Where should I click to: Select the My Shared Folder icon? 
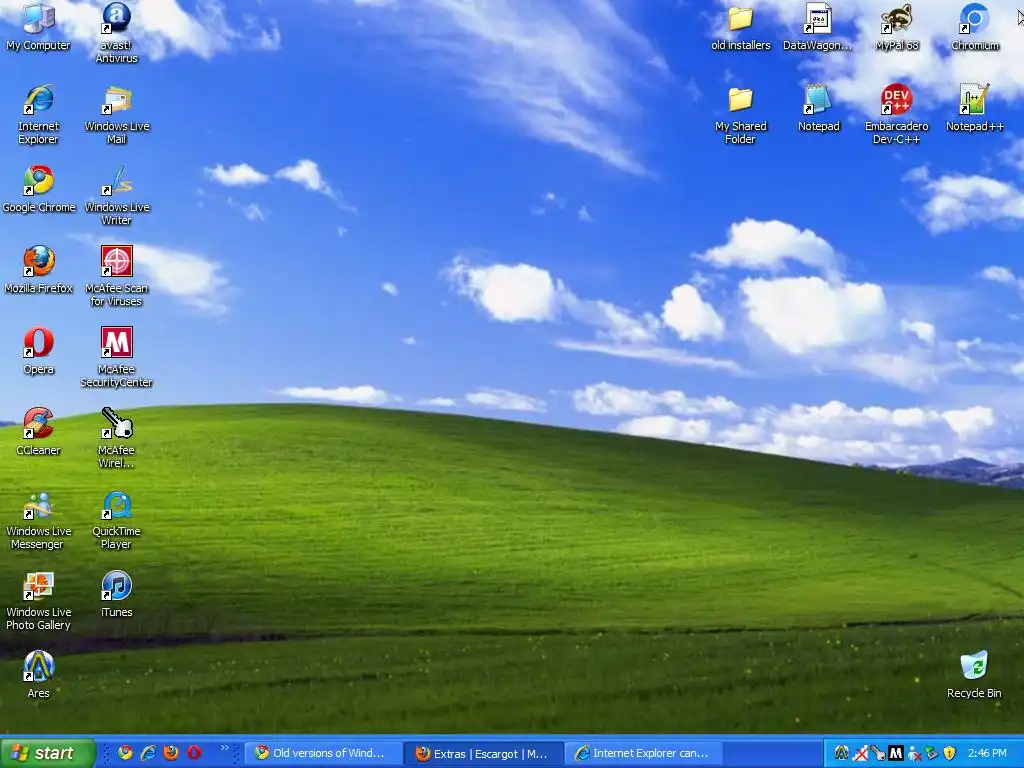(x=741, y=114)
